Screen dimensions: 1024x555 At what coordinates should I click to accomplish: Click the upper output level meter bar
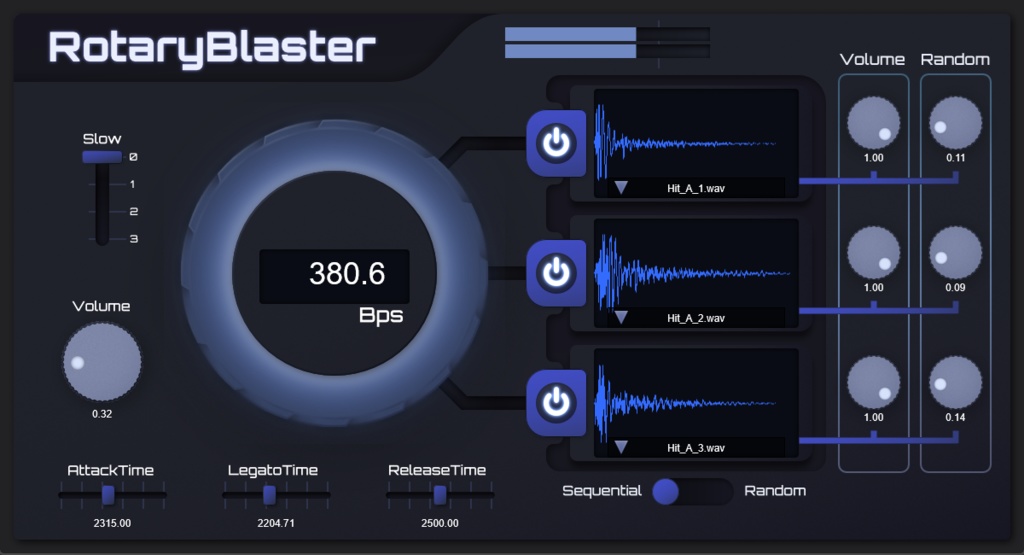[607, 34]
